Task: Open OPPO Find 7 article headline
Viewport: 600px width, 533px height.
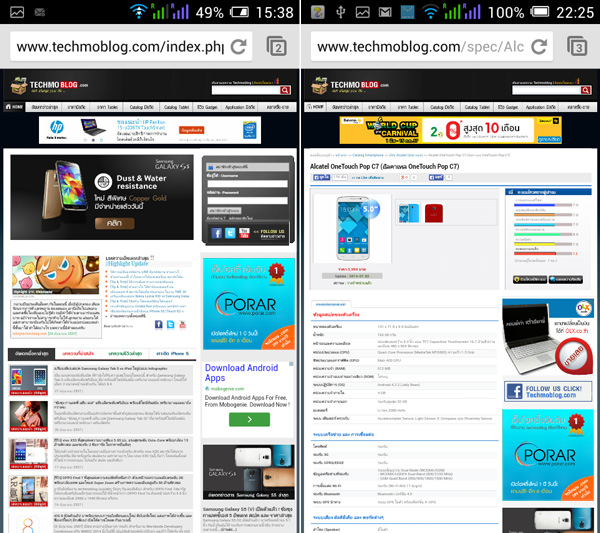Action: (x=119, y=479)
